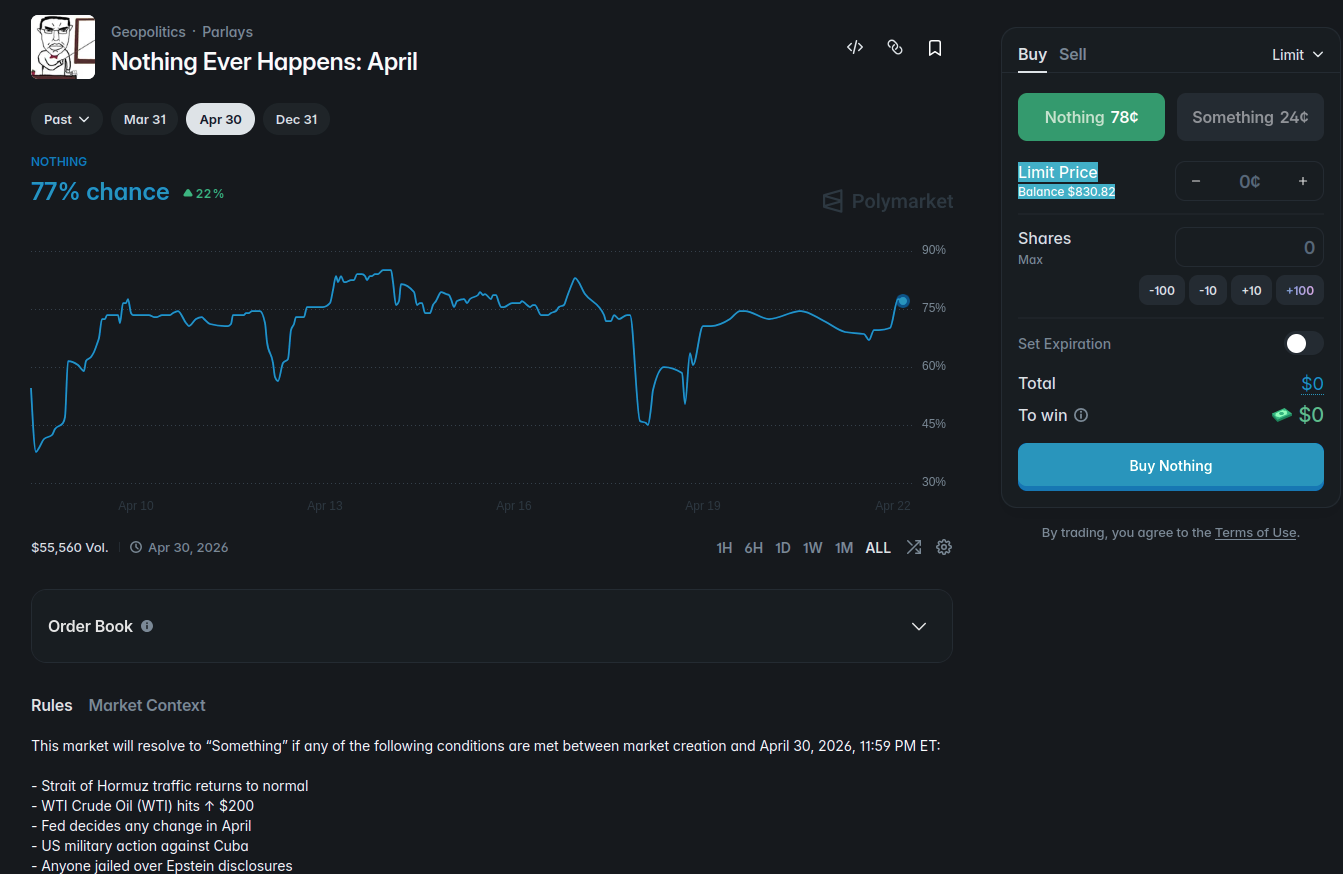
Task: Click the chart's current price marker dot
Action: [902, 301]
